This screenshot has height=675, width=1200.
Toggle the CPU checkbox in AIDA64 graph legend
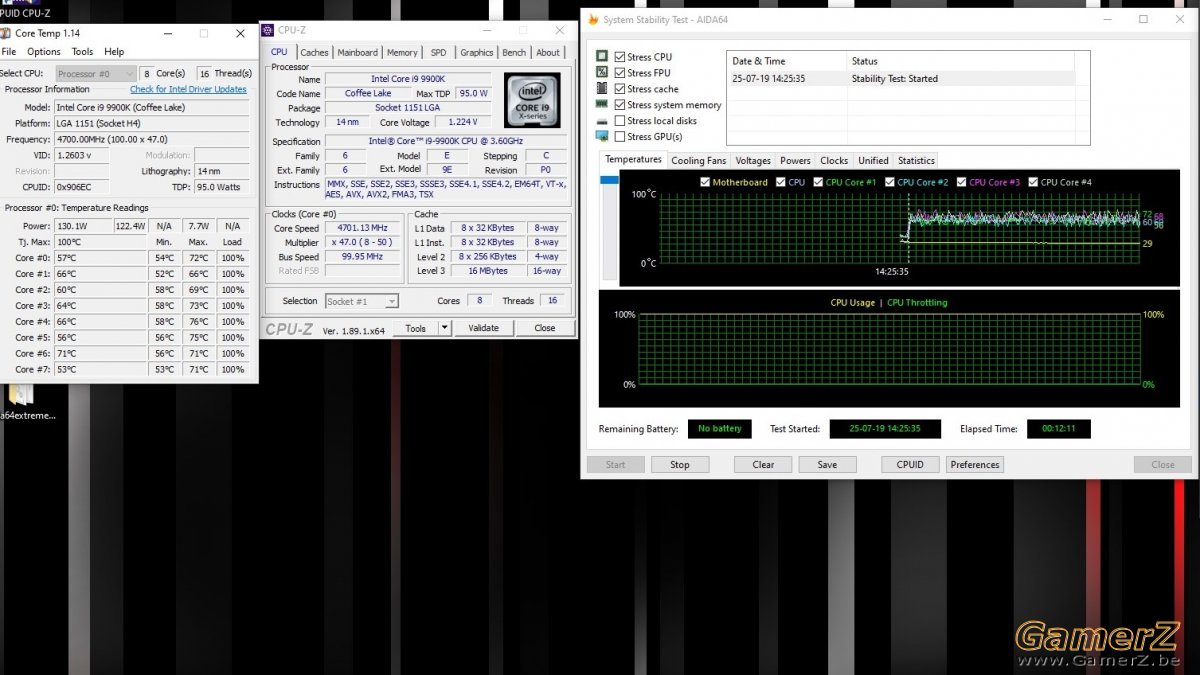coord(781,182)
